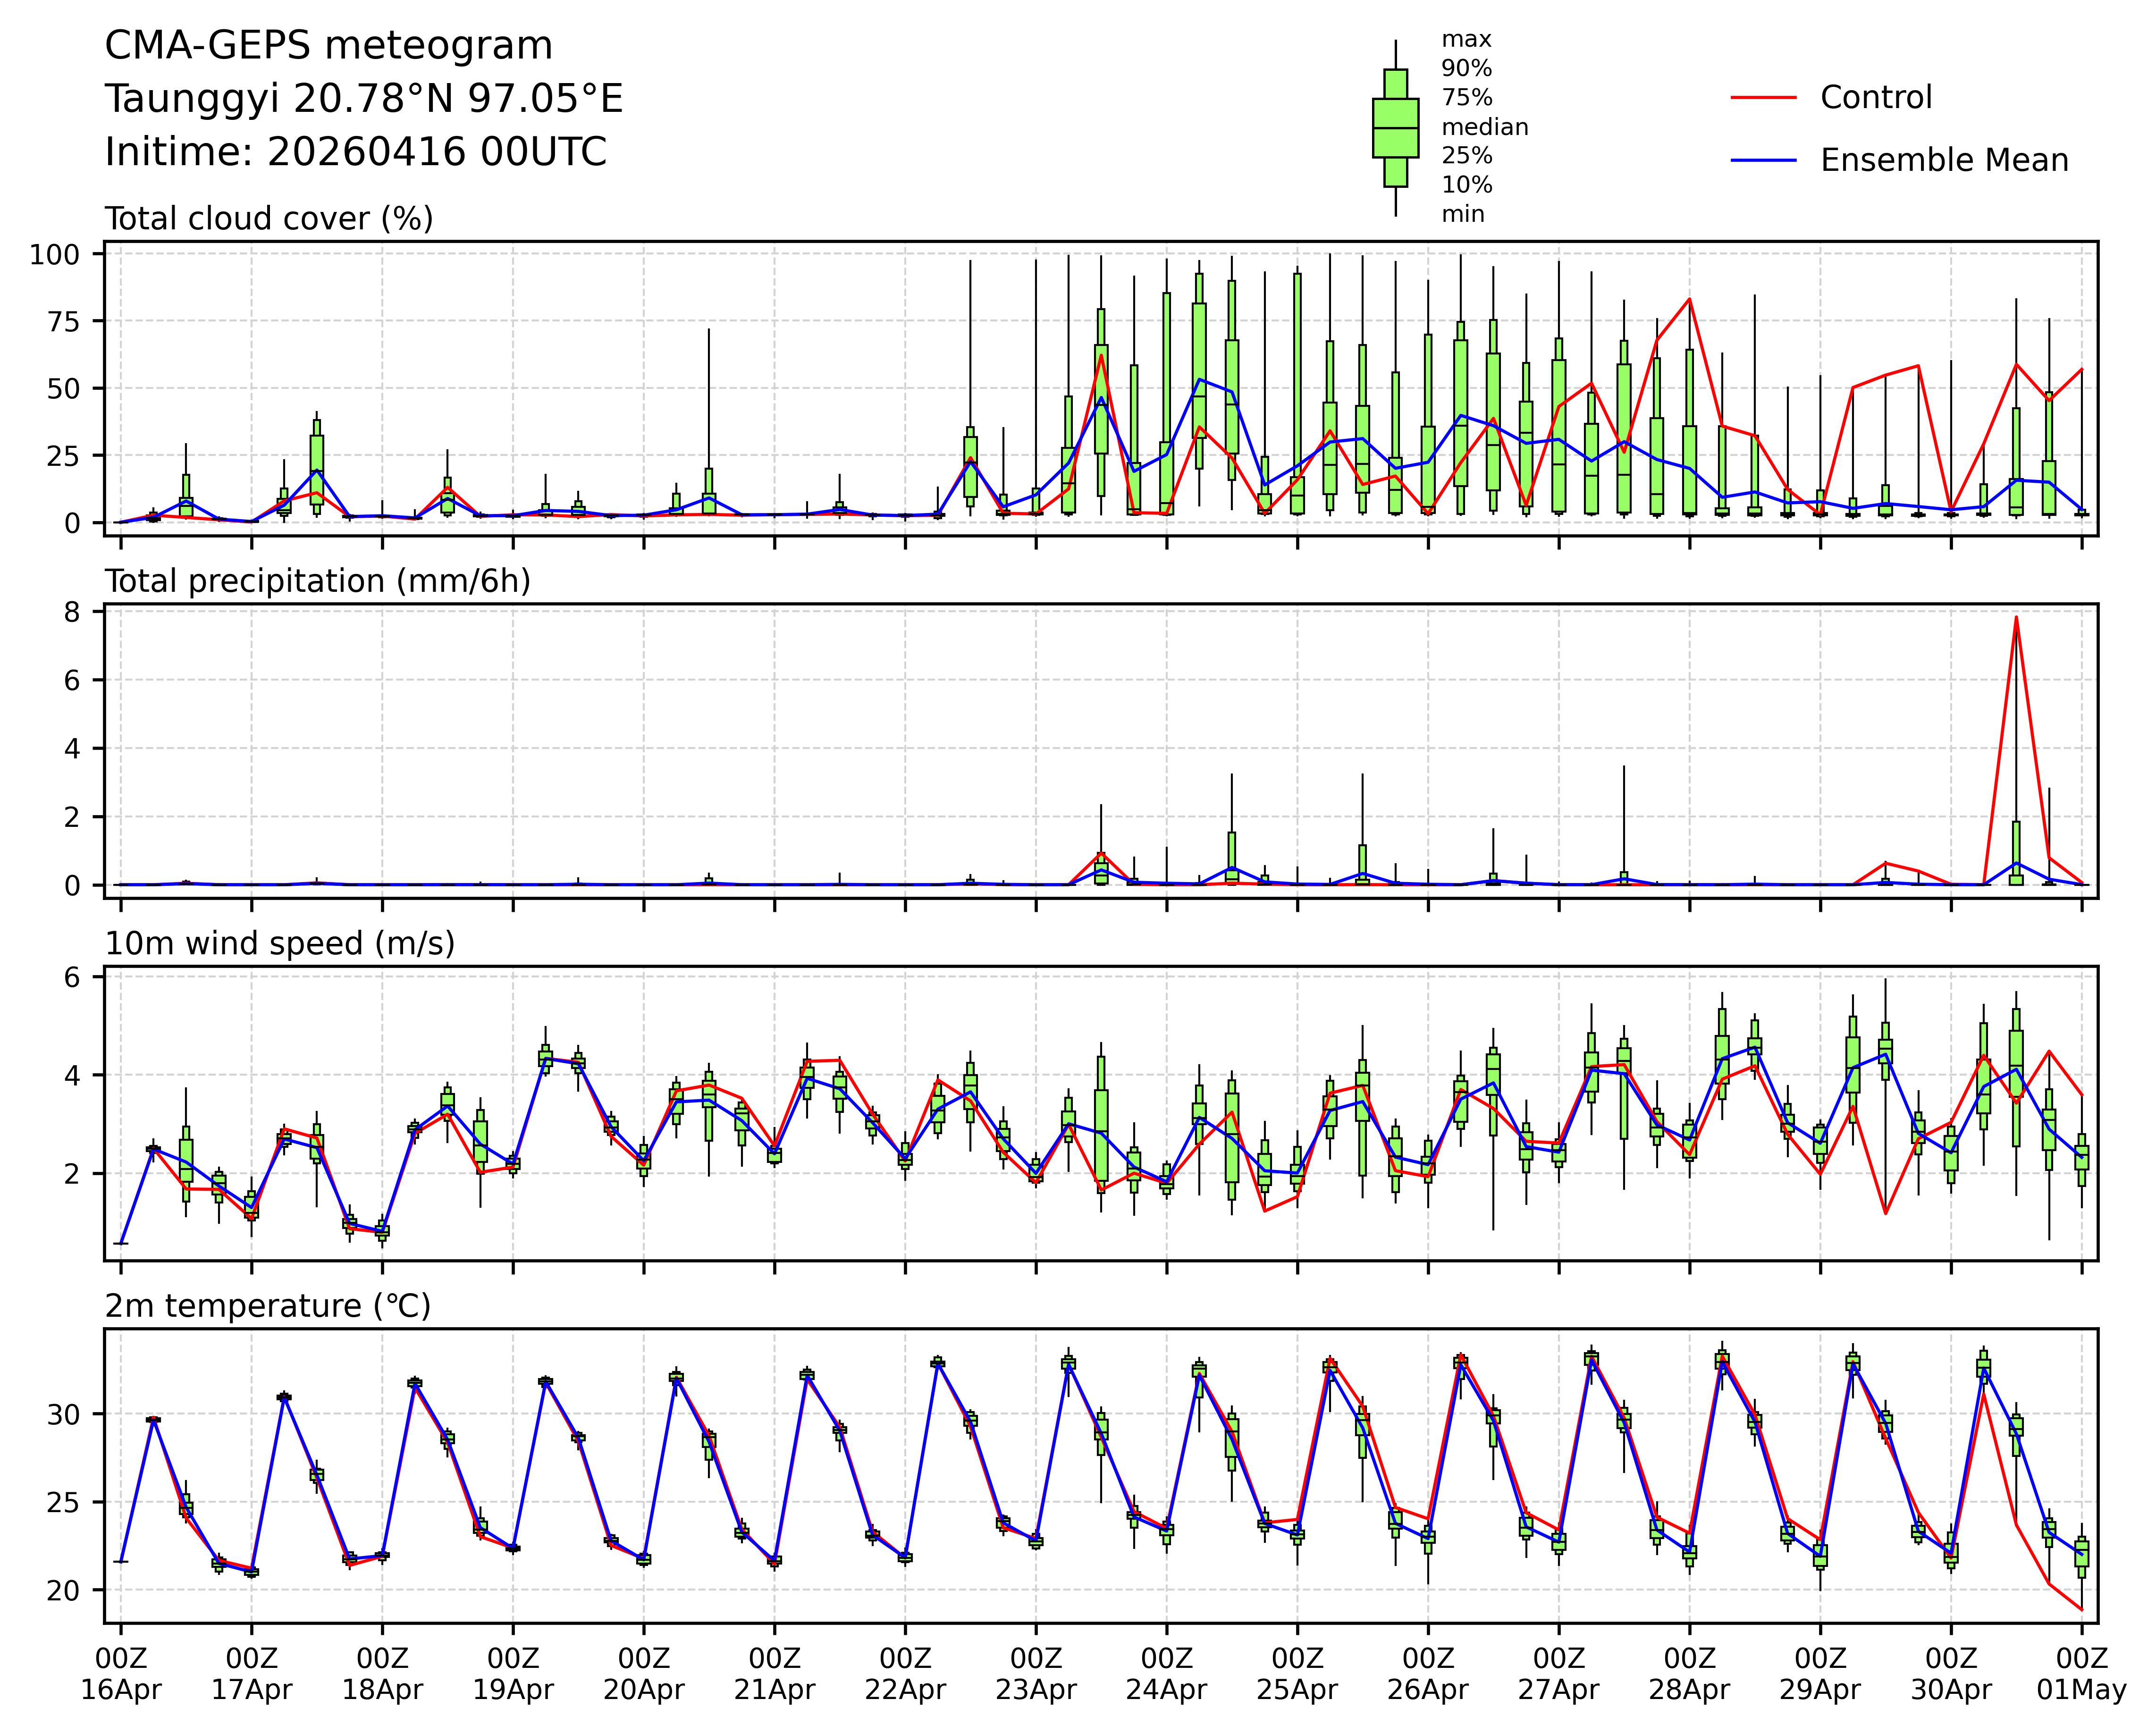Screen dimensions: 2156x1733
Task: Click the '00Z 20Apr' x-axis label
Action: [643, 1674]
